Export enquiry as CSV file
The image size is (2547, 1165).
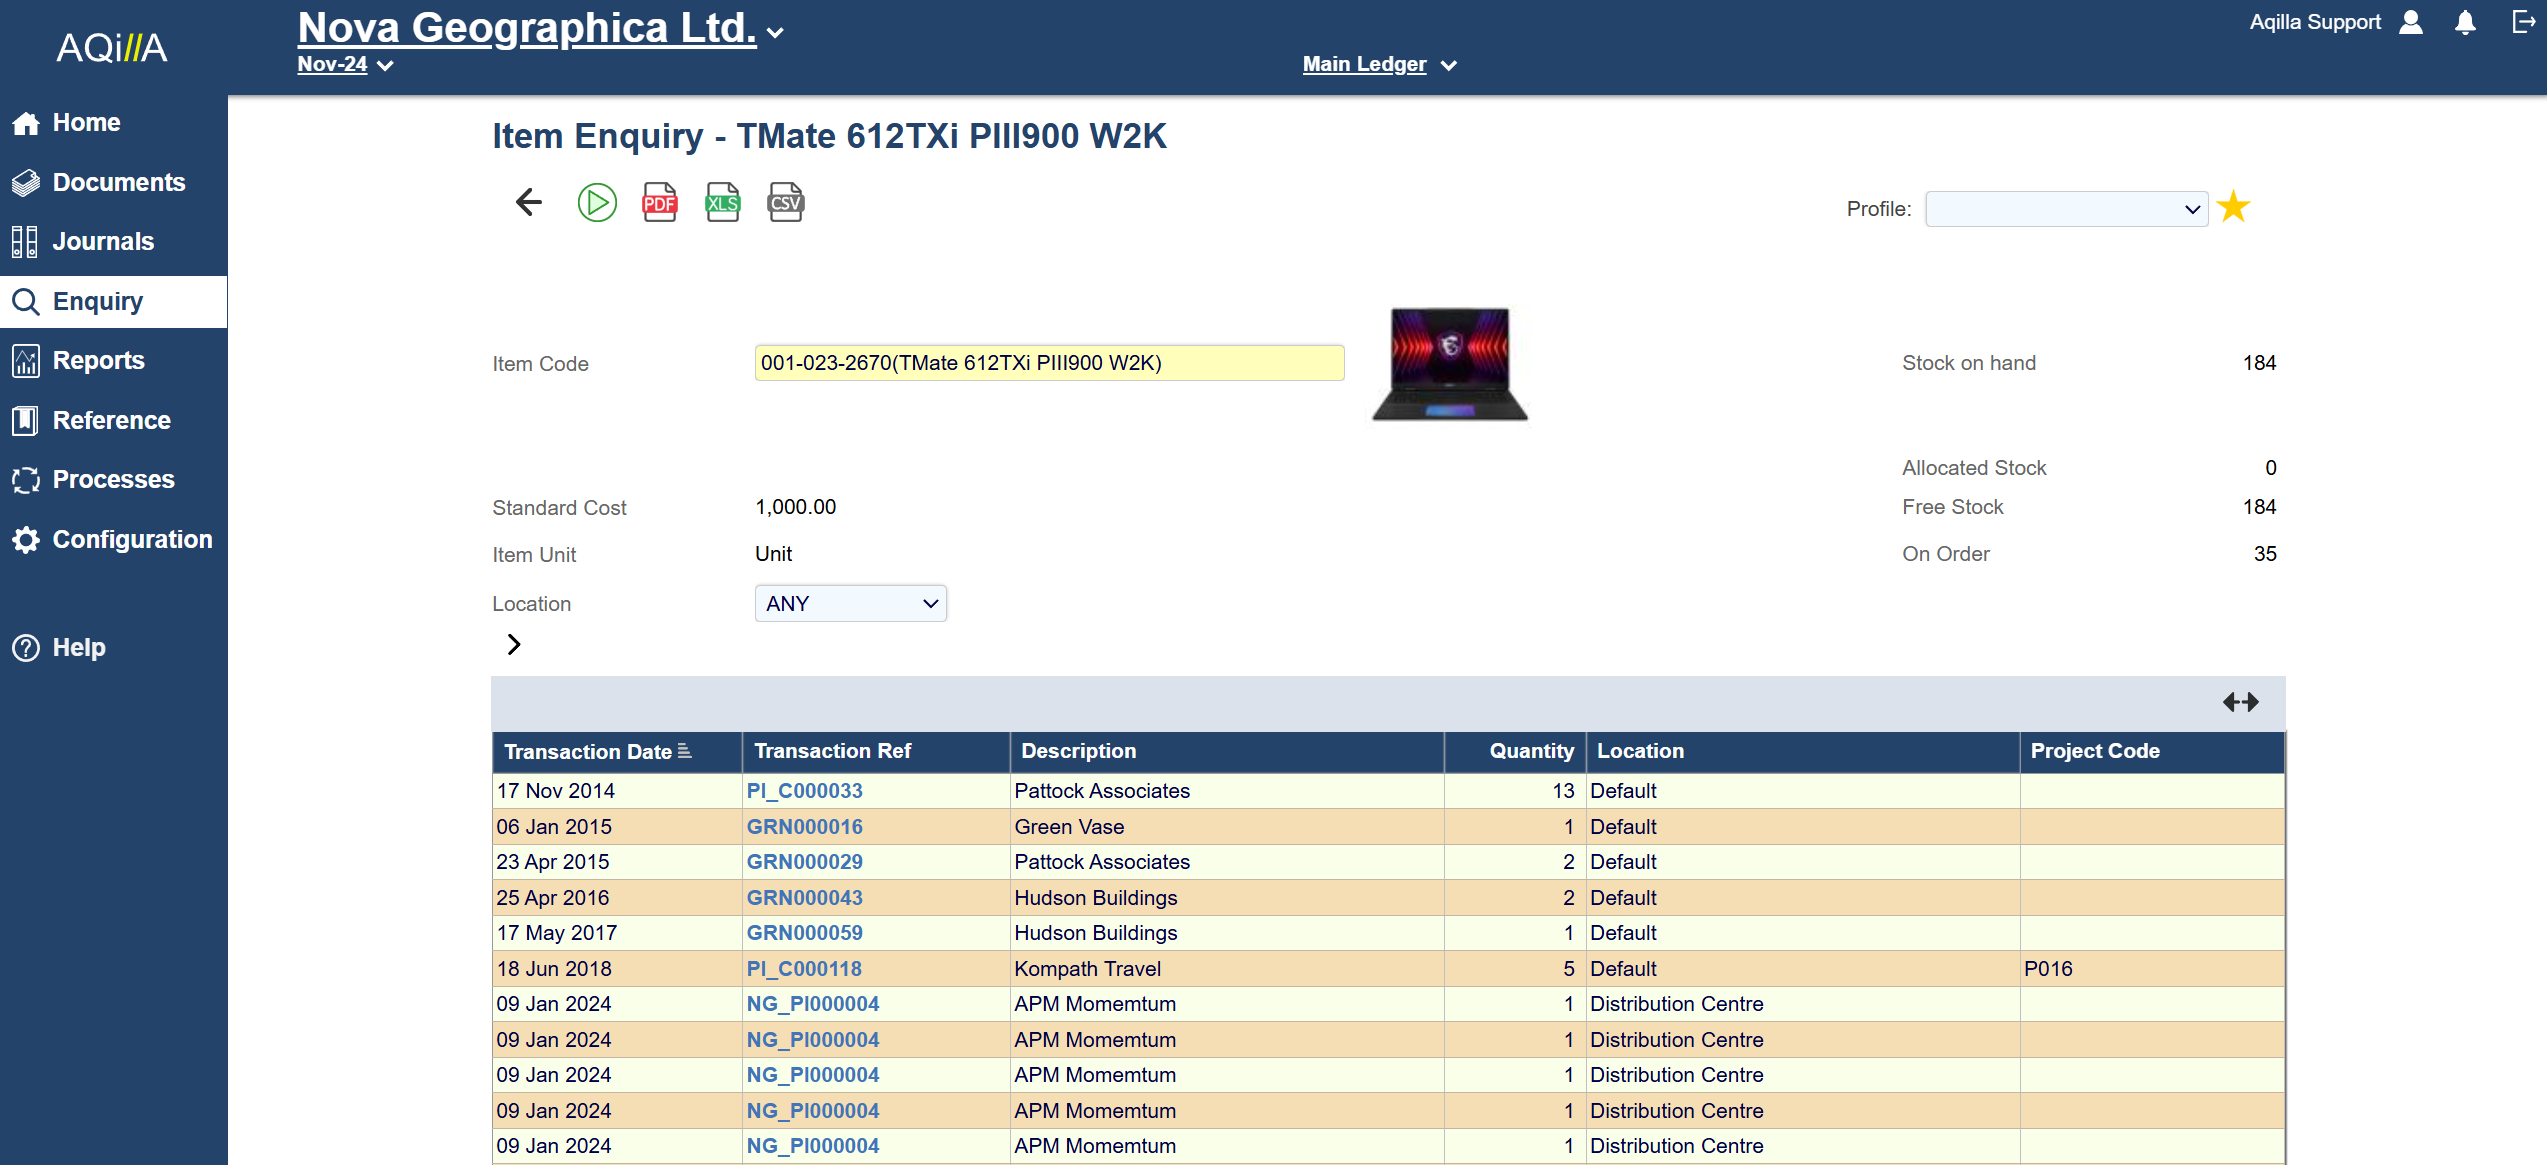785,203
